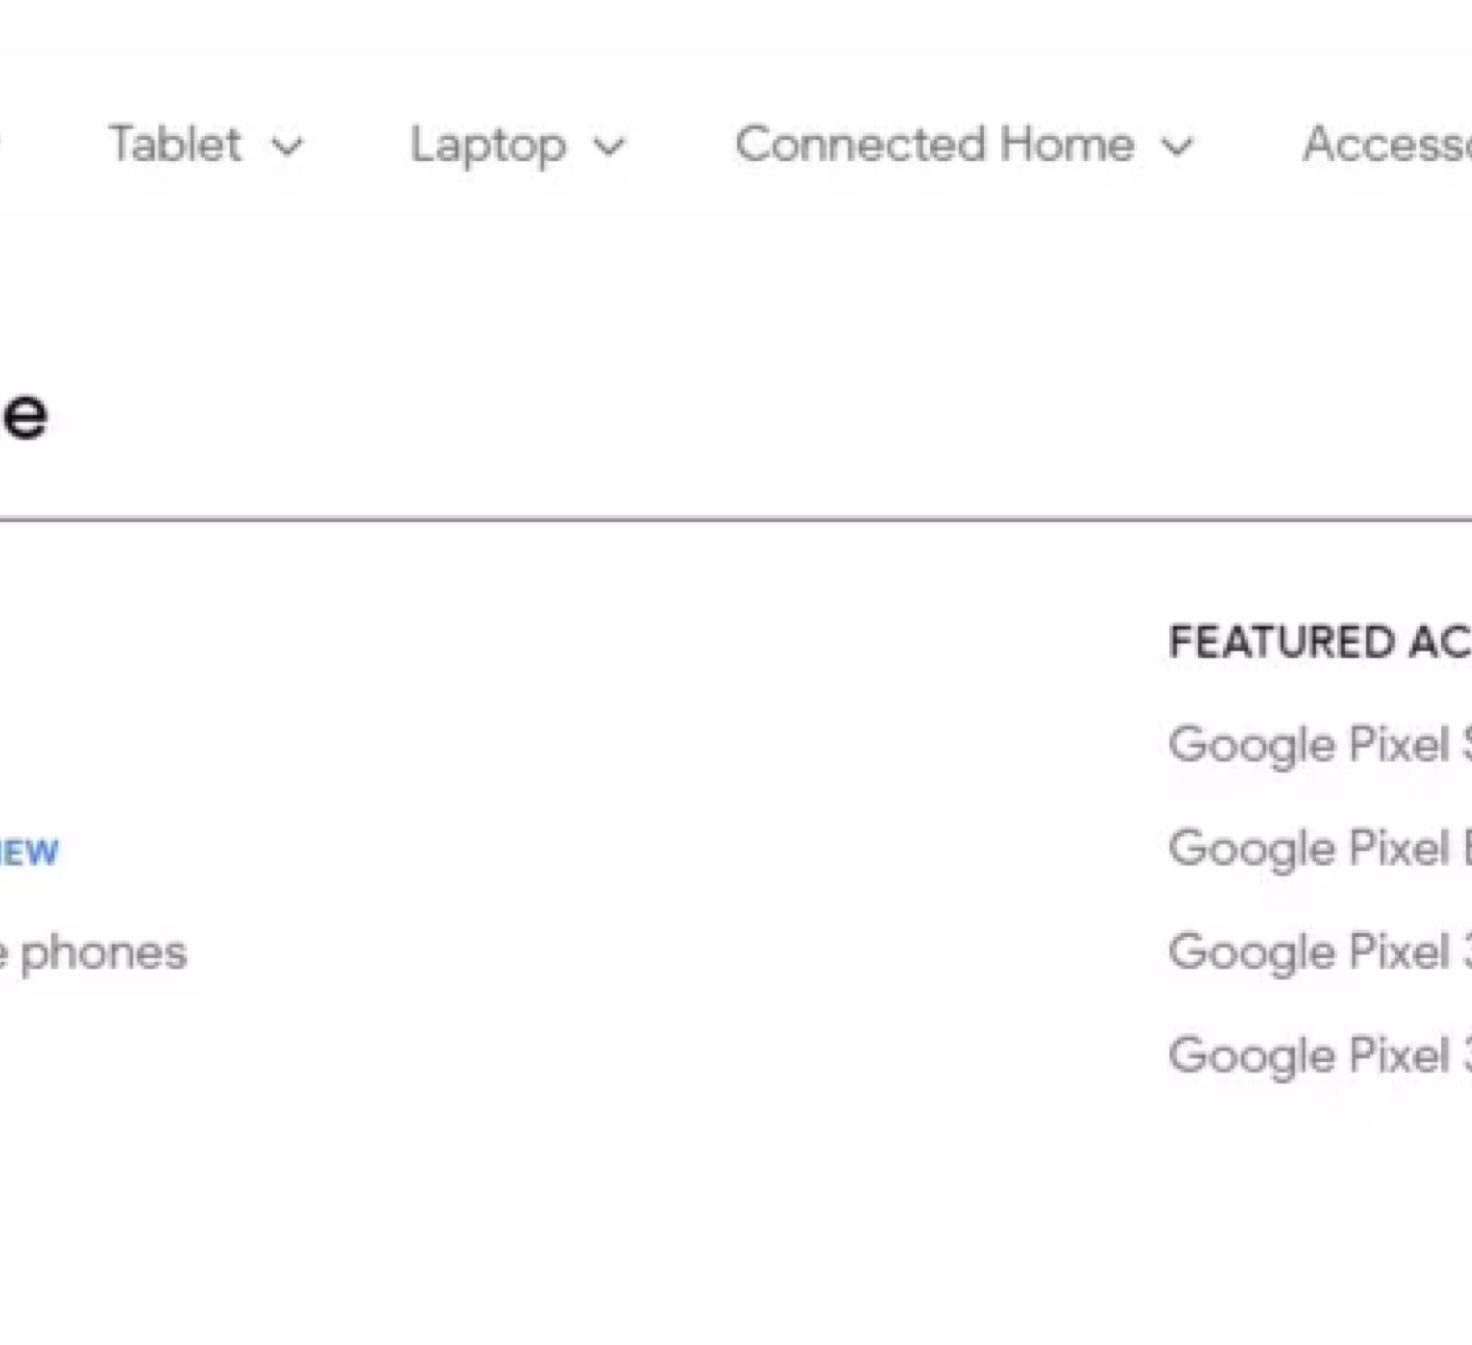The width and height of the screenshot is (1472, 1345).
Task: Open the partially visible Accessories menu
Action: pyautogui.click(x=1387, y=145)
